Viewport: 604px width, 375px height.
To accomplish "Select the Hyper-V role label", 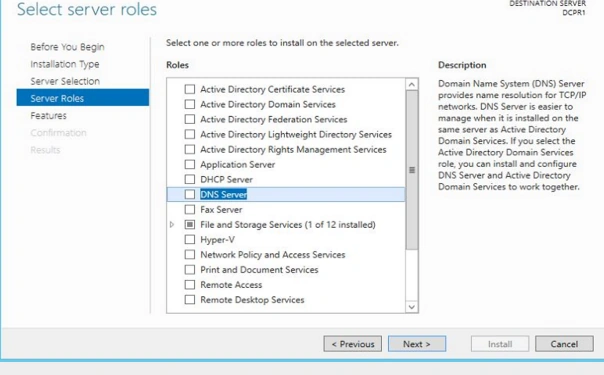I will [x=218, y=239].
